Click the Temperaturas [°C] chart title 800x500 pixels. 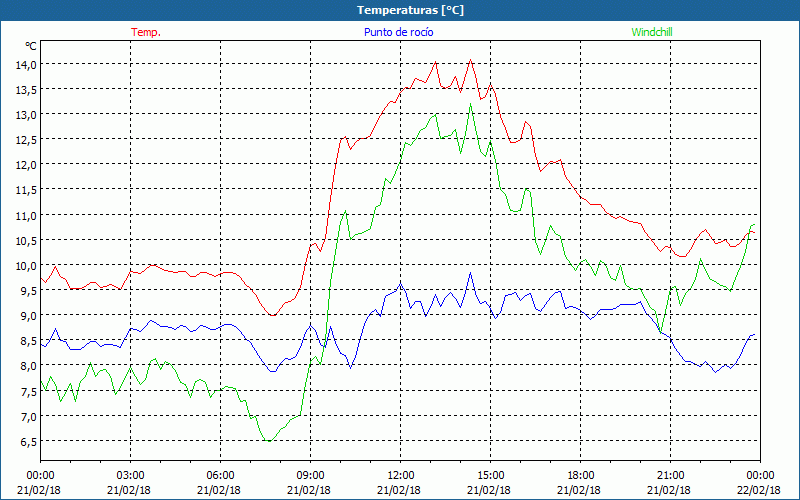pos(410,10)
